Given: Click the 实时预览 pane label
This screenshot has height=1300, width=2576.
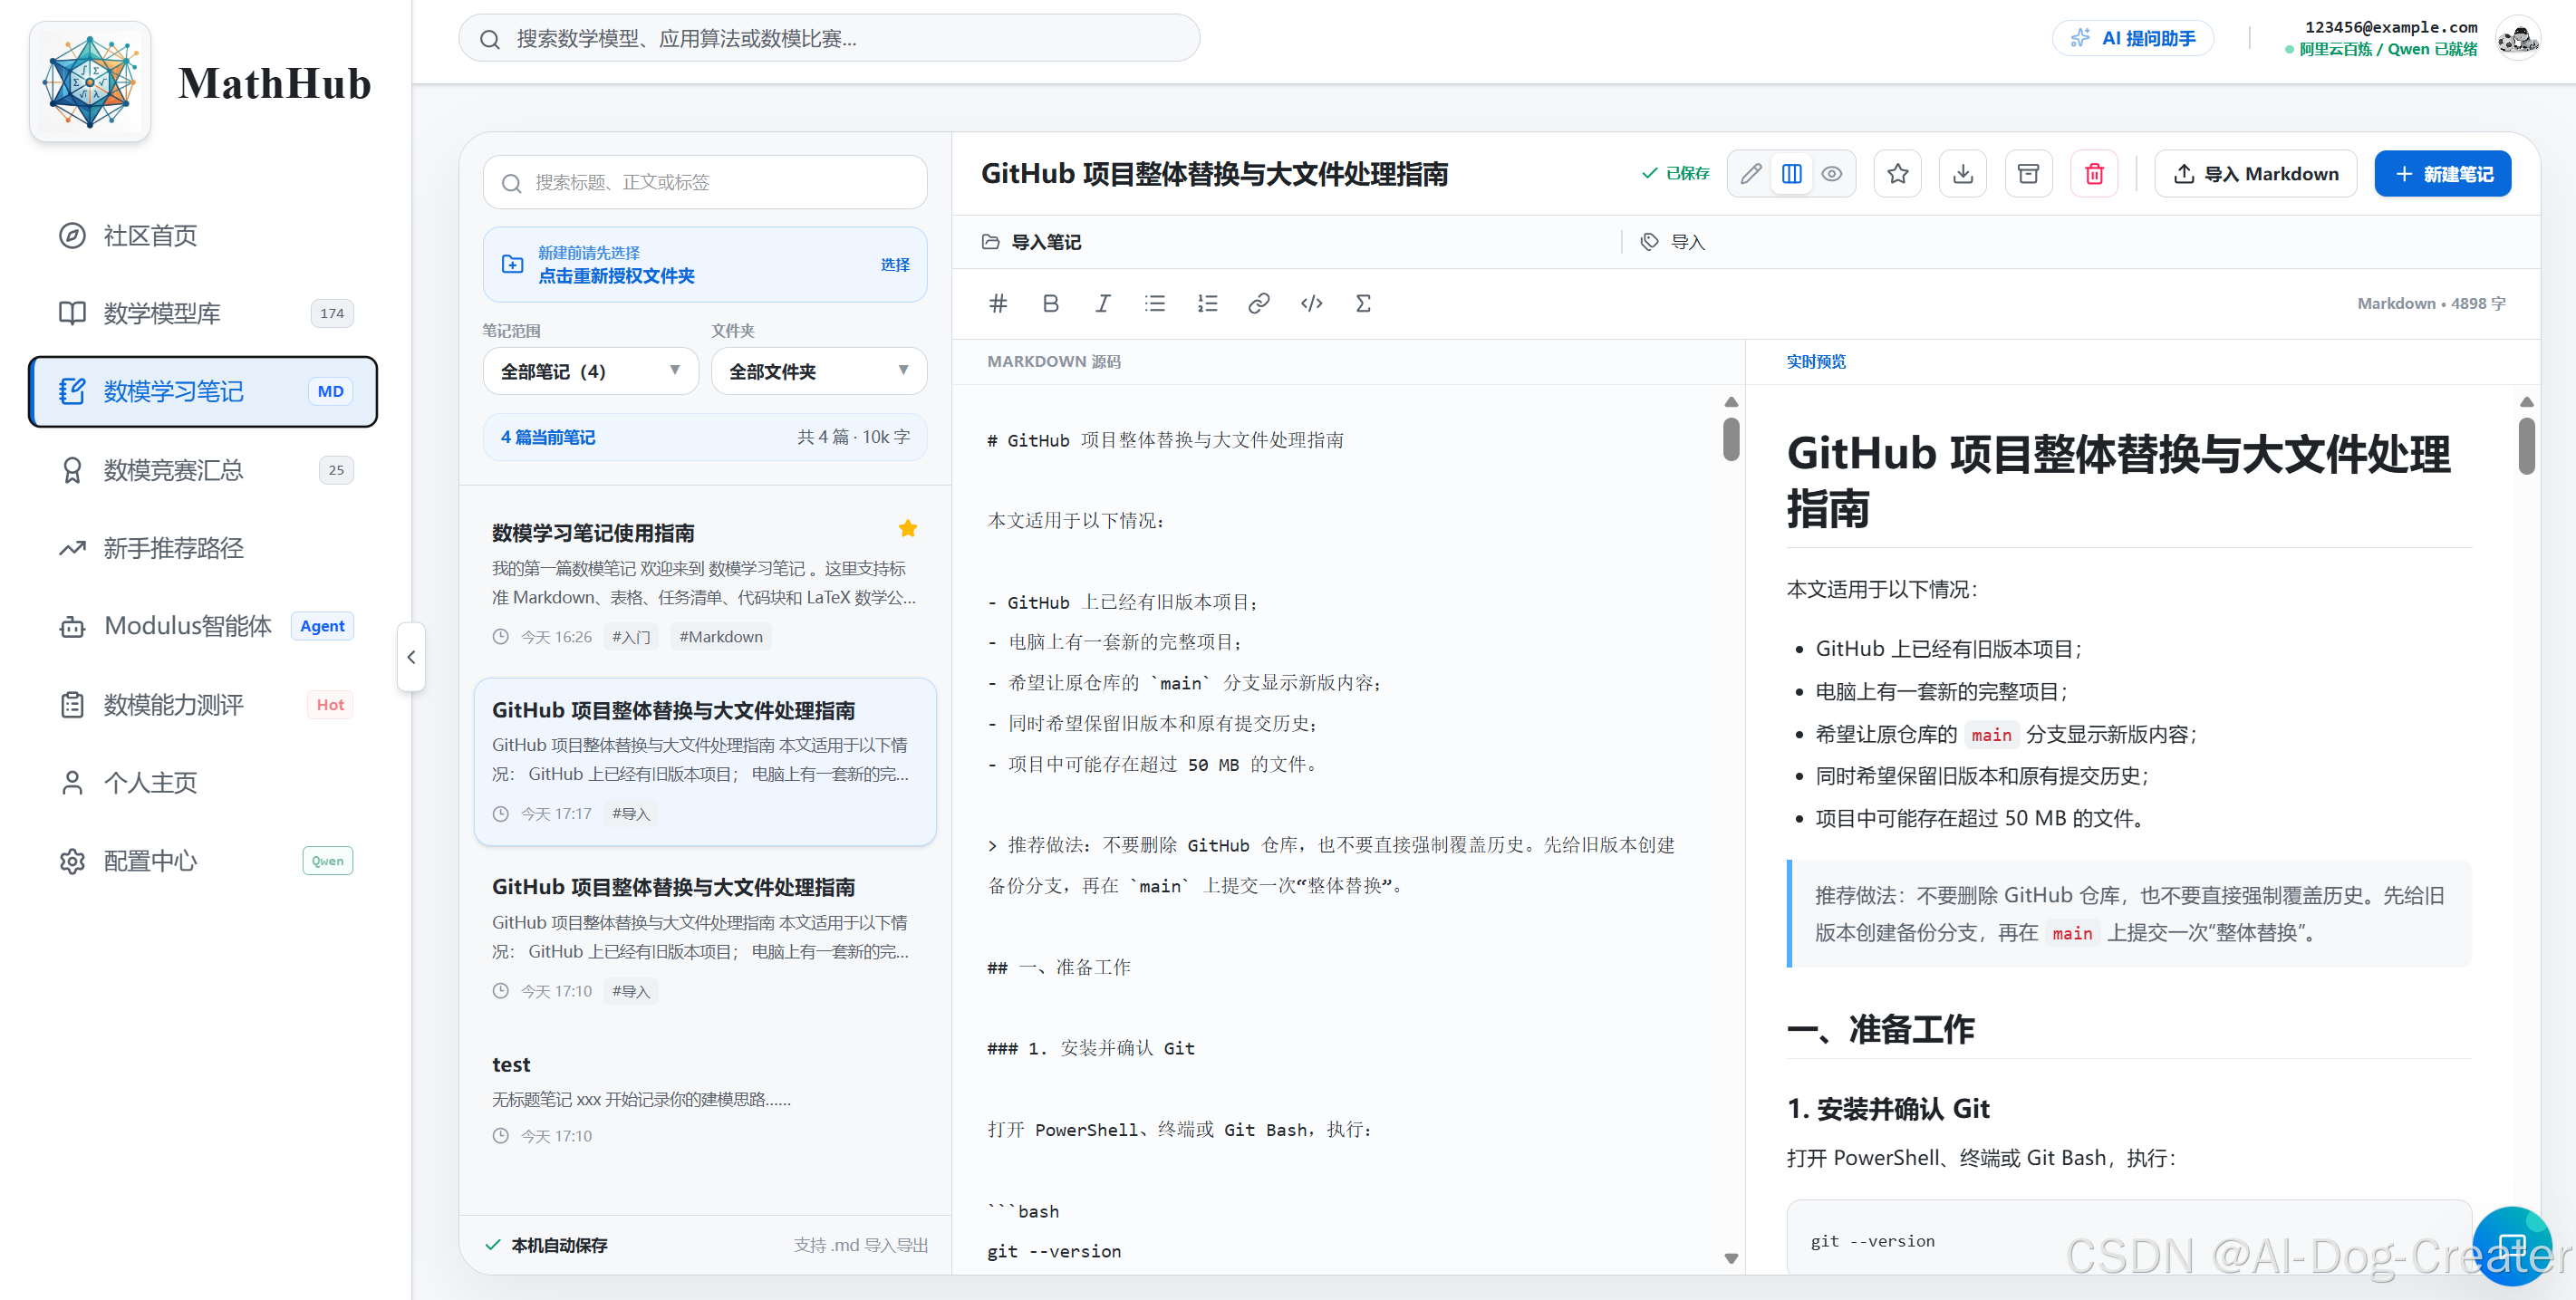Looking at the screenshot, I should coord(1816,362).
